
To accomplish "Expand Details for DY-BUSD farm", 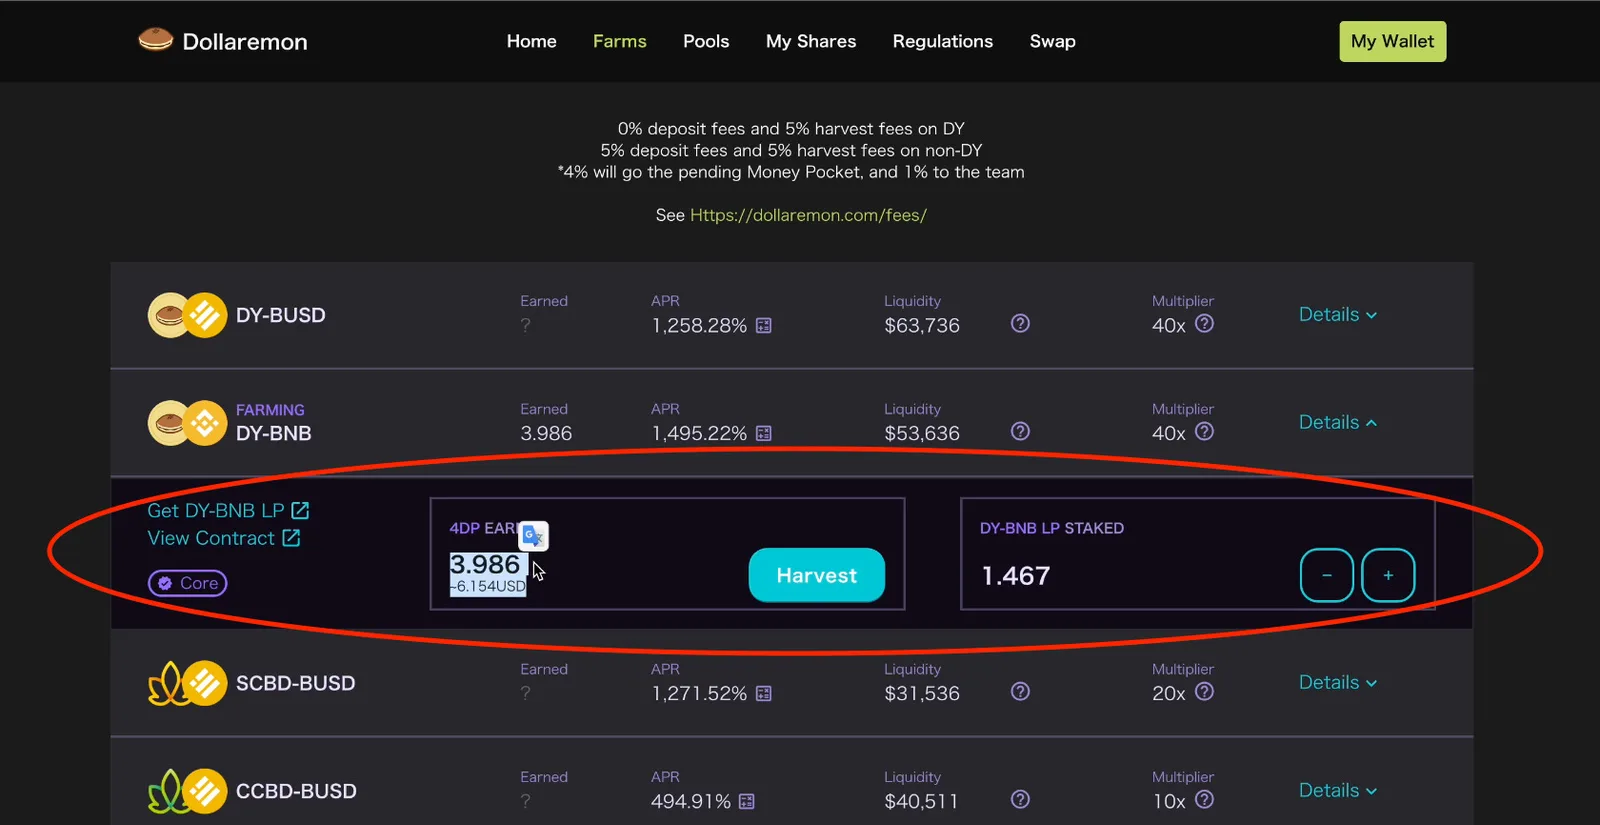I will coord(1338,314).
